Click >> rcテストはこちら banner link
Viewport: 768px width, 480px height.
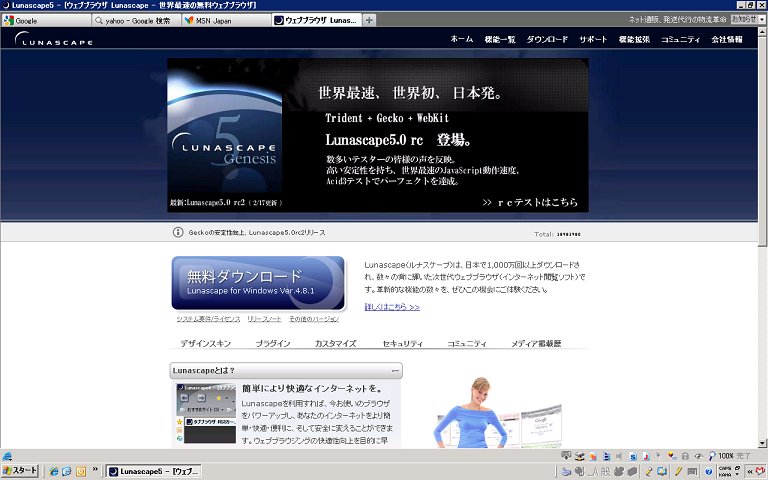point(530,202)
